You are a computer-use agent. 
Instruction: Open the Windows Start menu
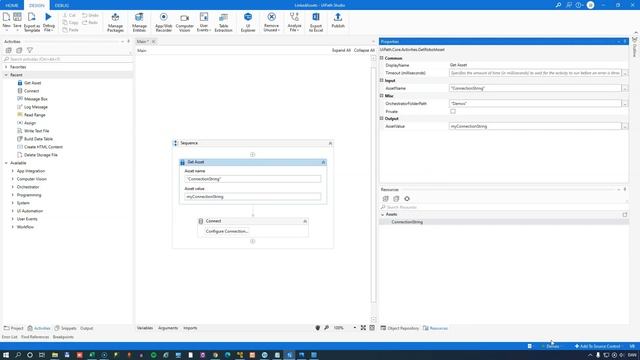(6, 355)
